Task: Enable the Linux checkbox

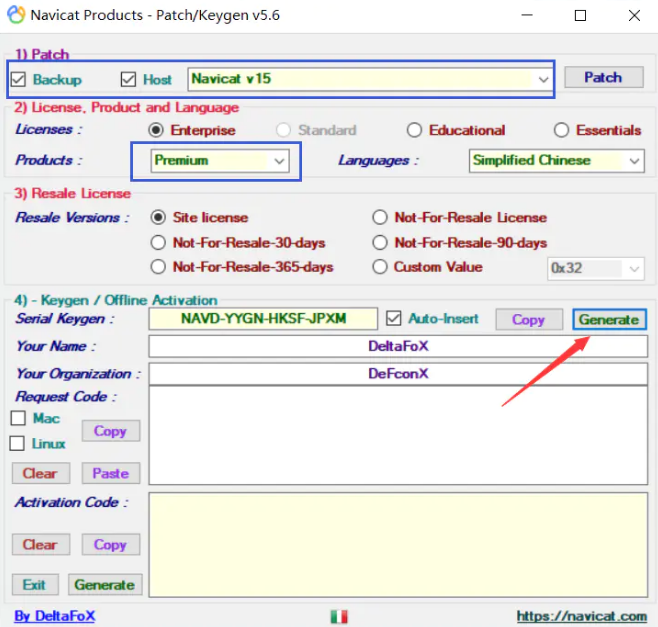Action: (17, 444)
